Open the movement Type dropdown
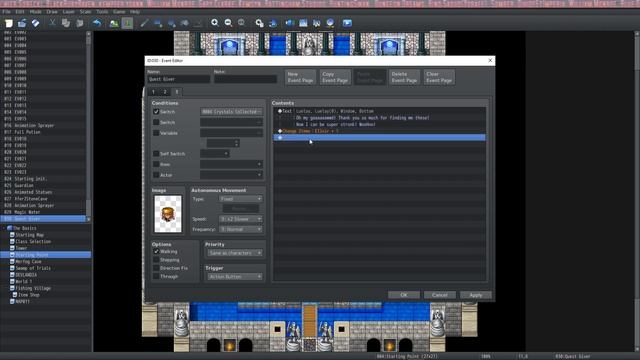Viewport: 640px width, 360px height. click(241, 199)
